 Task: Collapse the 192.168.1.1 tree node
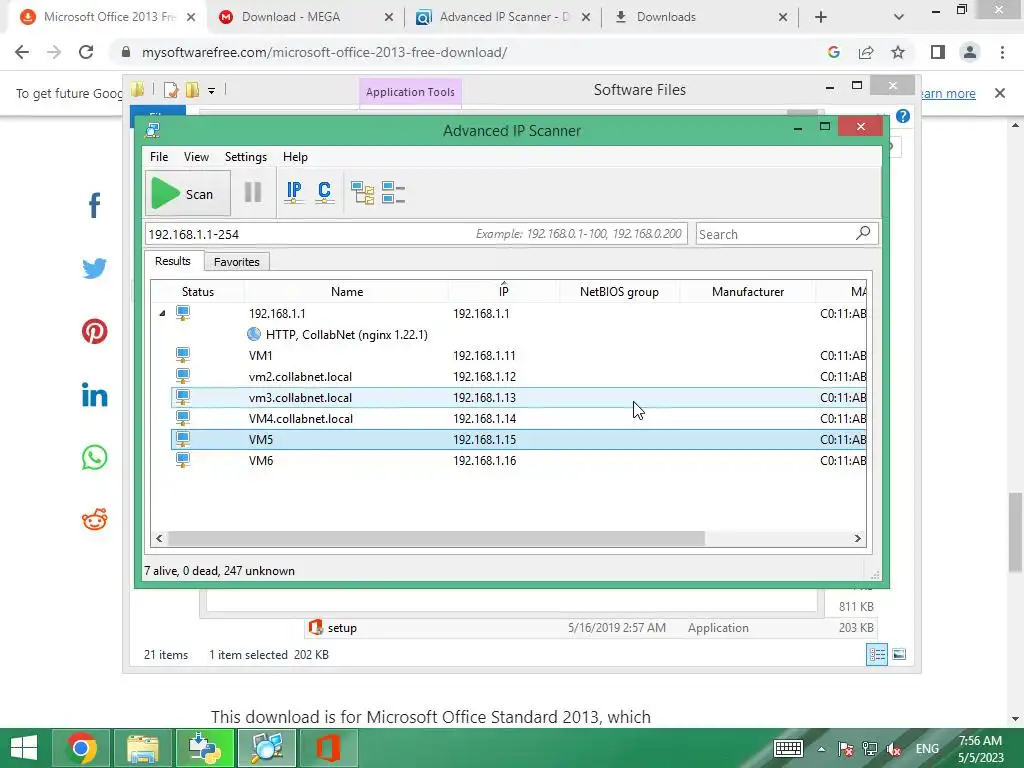pos(162,313)
